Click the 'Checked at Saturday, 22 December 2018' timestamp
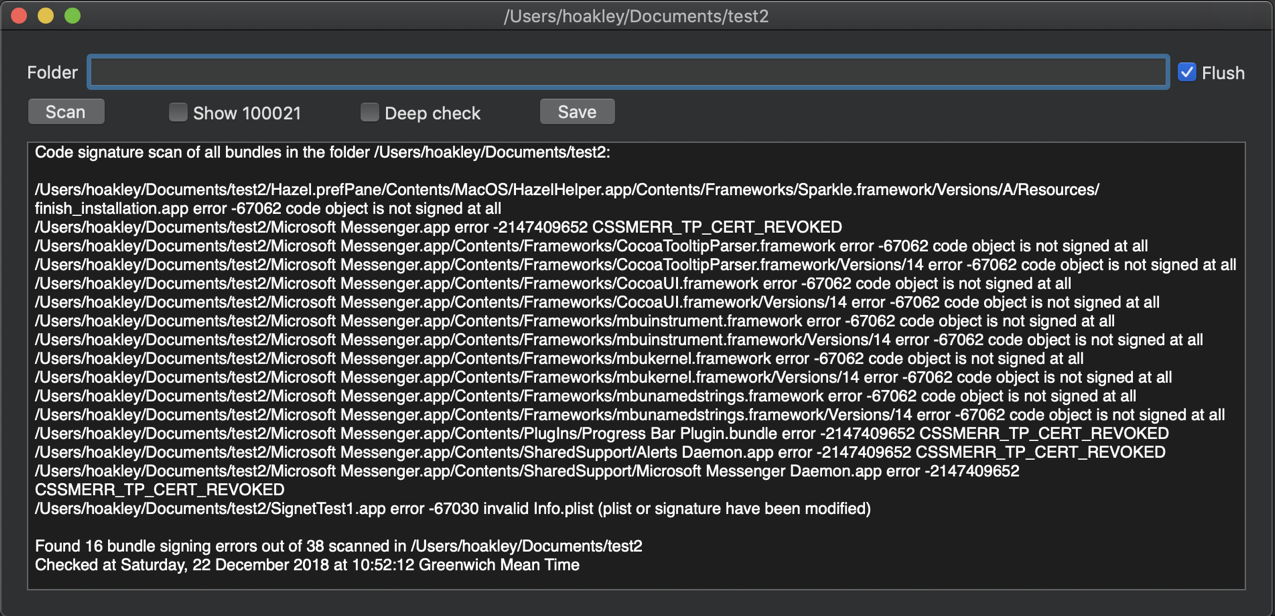The height and width of the screenshot is (616, 1275). [307, 565]
